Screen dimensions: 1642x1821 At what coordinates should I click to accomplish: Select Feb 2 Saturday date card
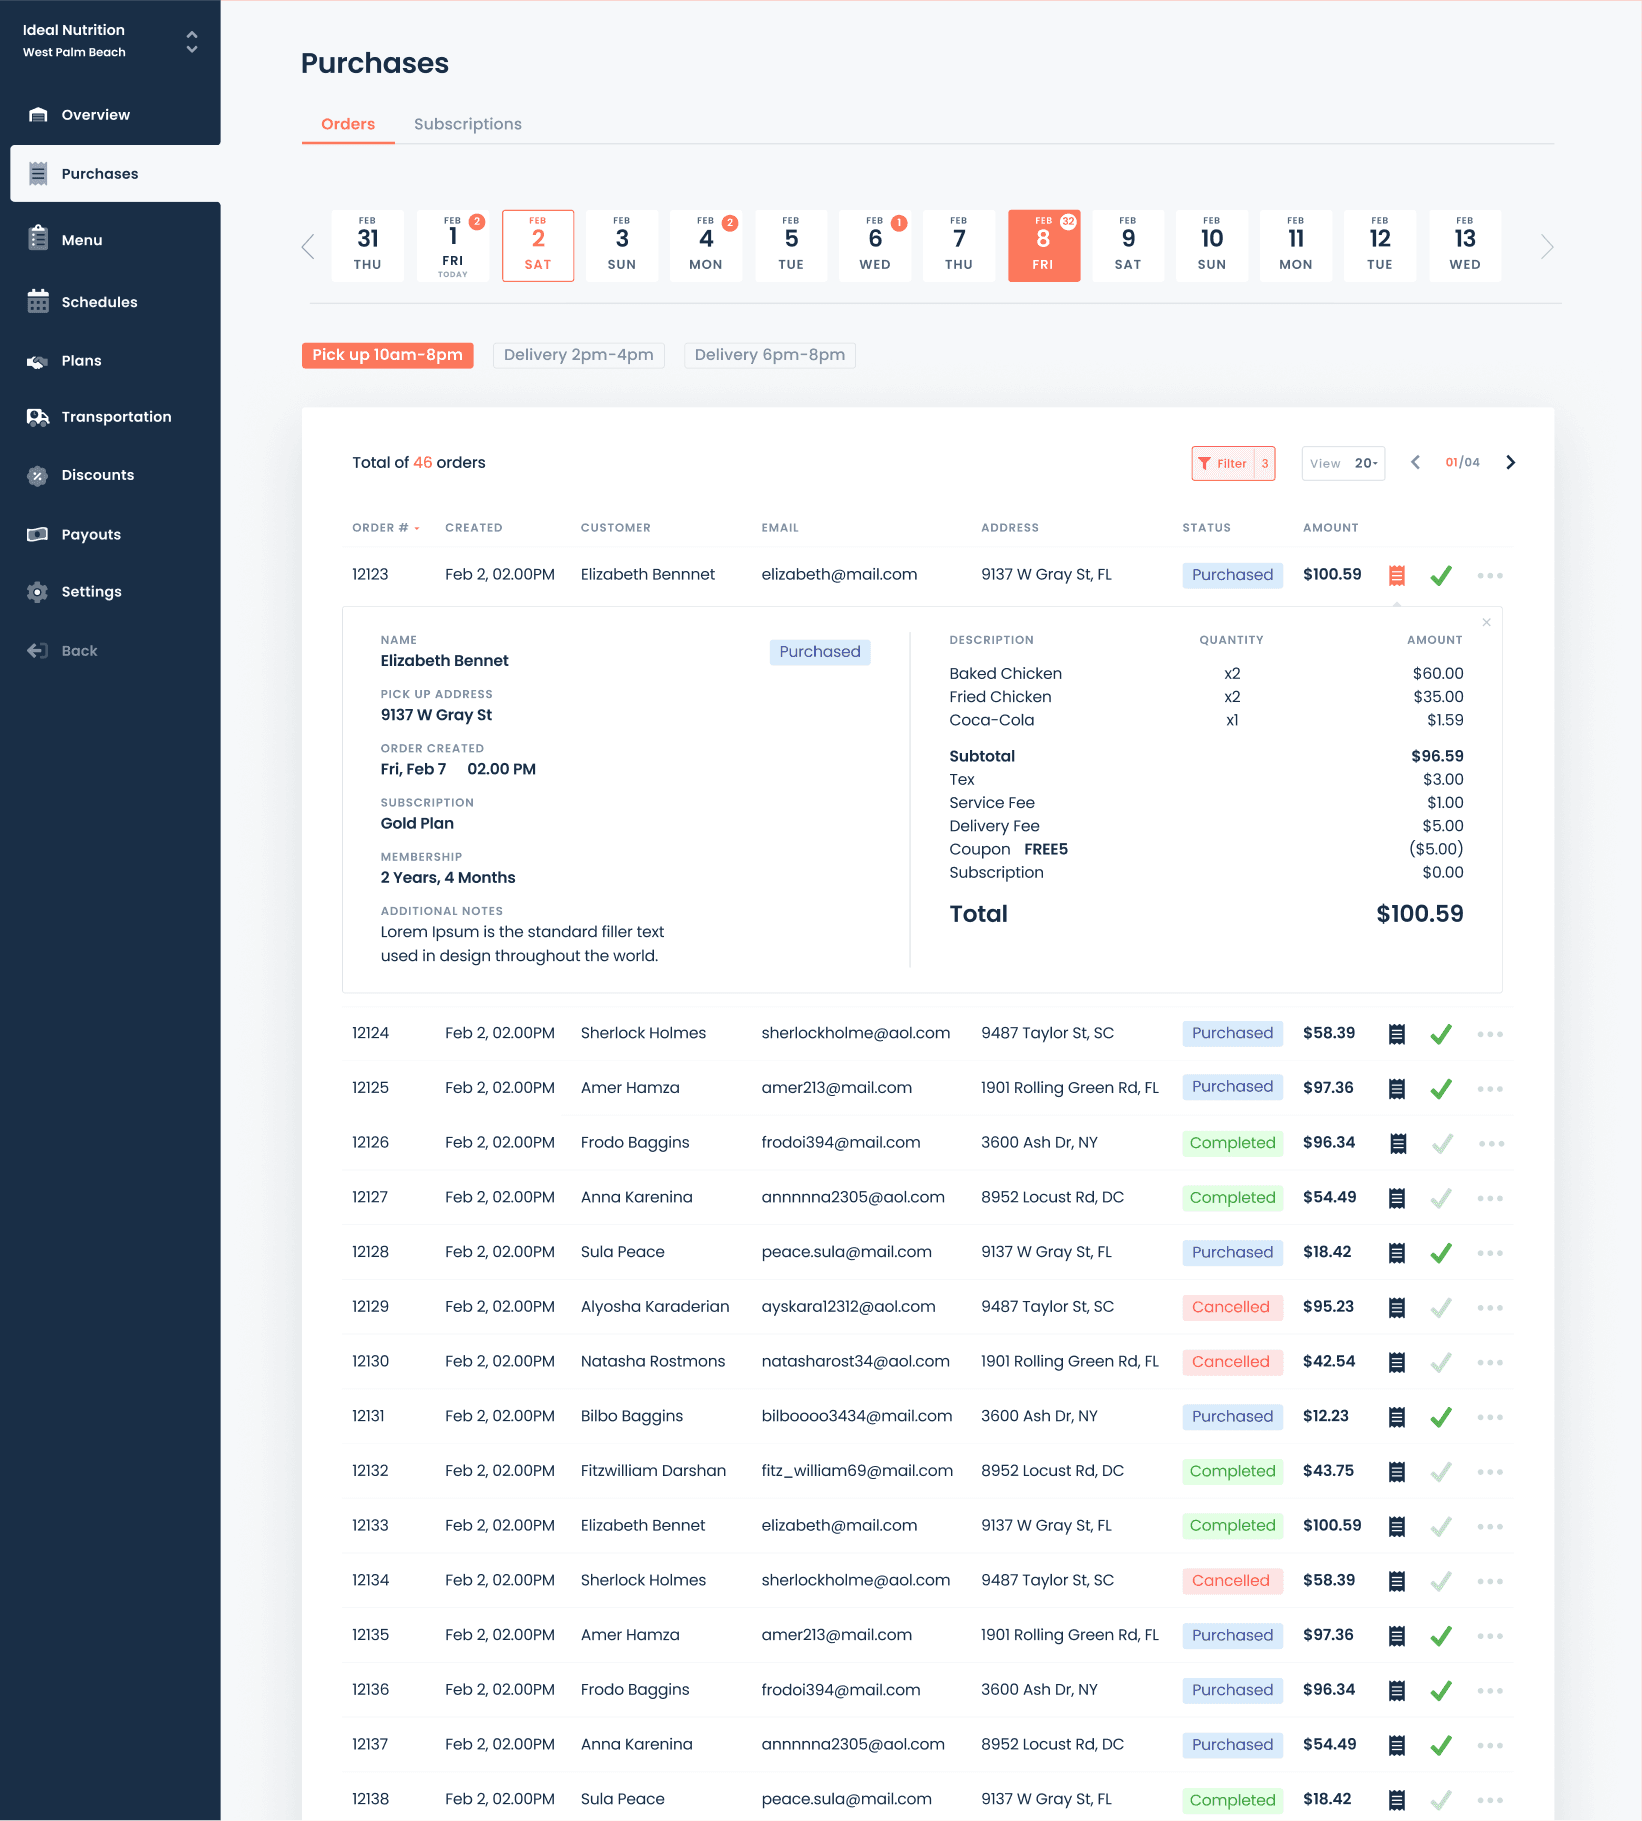538,246
